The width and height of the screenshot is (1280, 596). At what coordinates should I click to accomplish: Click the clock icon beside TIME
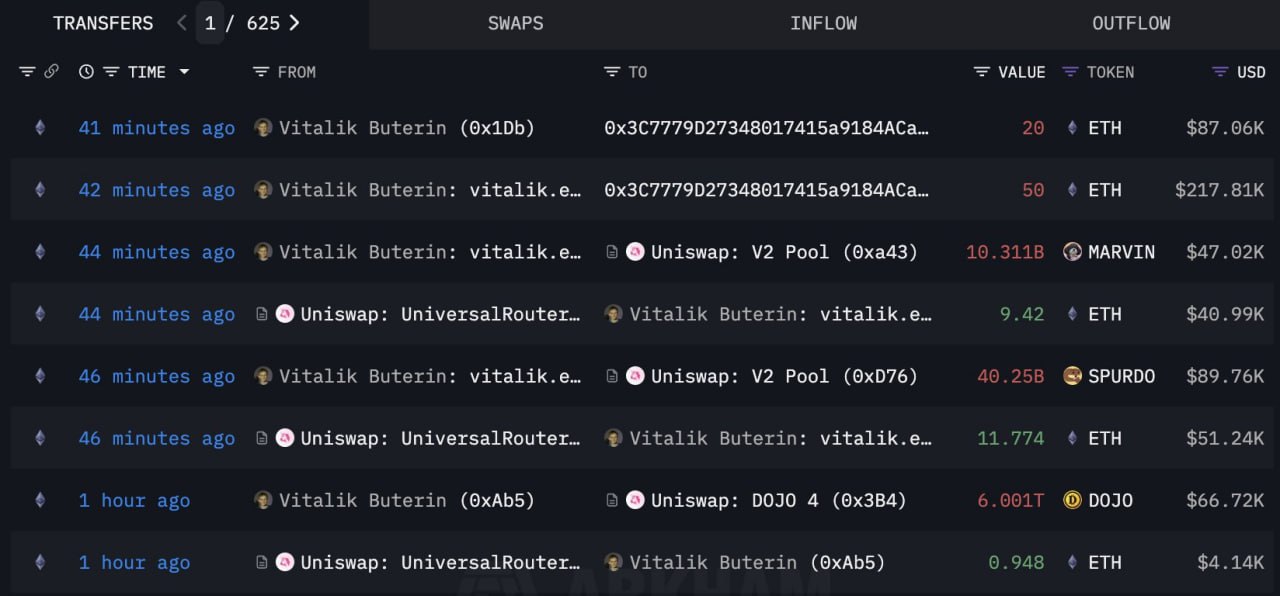[x=86, y=72]
